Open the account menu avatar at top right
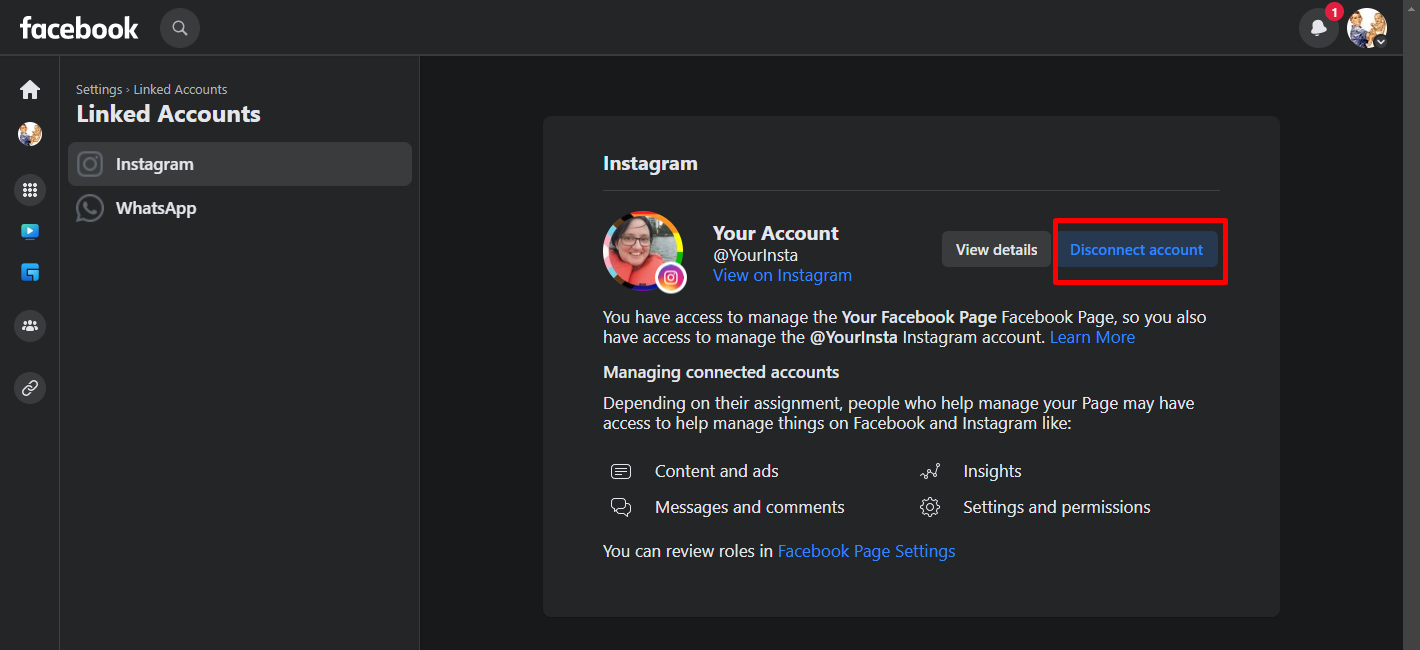The height and width of the screenshot is (650, 1420). click(1366, 28)
